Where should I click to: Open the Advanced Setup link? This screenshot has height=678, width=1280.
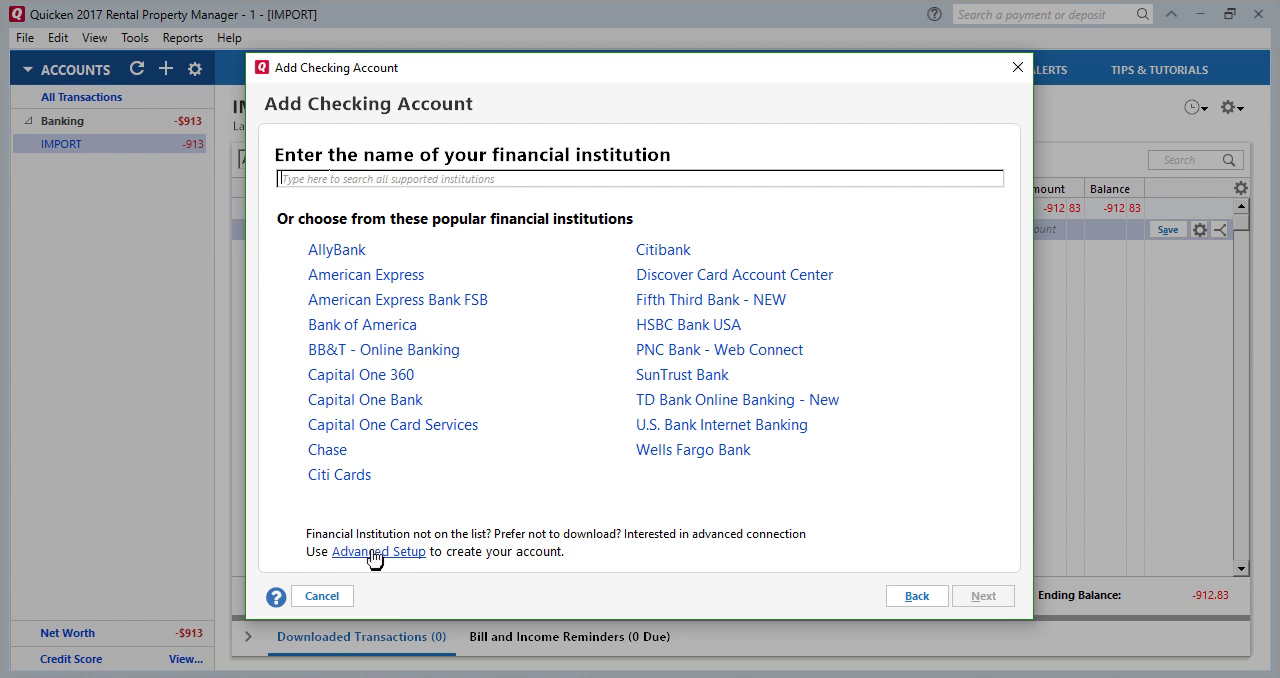tap(379, 552)
